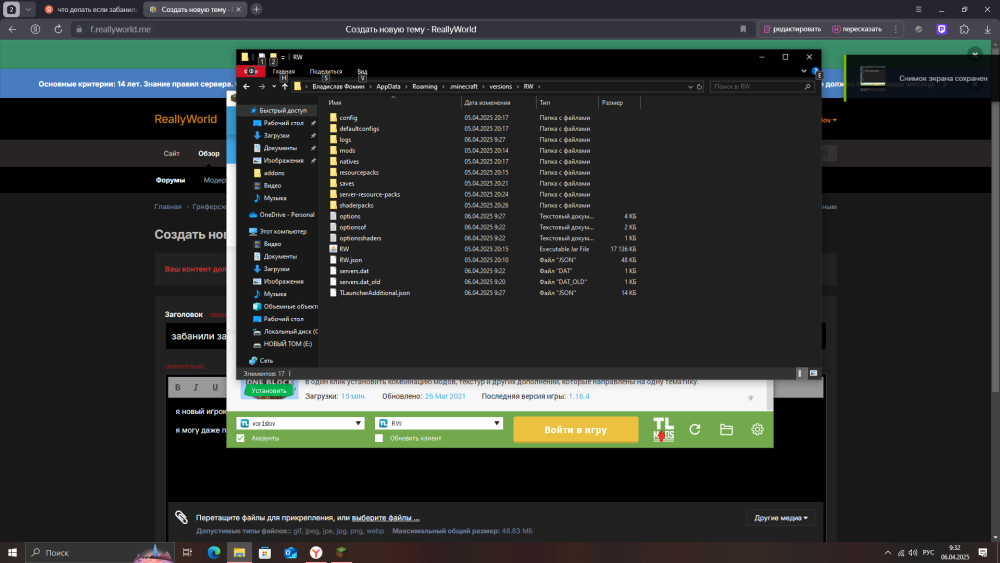Open the Главная ribbon tab
The image size is (1000, 563).
pyautogui.click(x=284, y=71)
